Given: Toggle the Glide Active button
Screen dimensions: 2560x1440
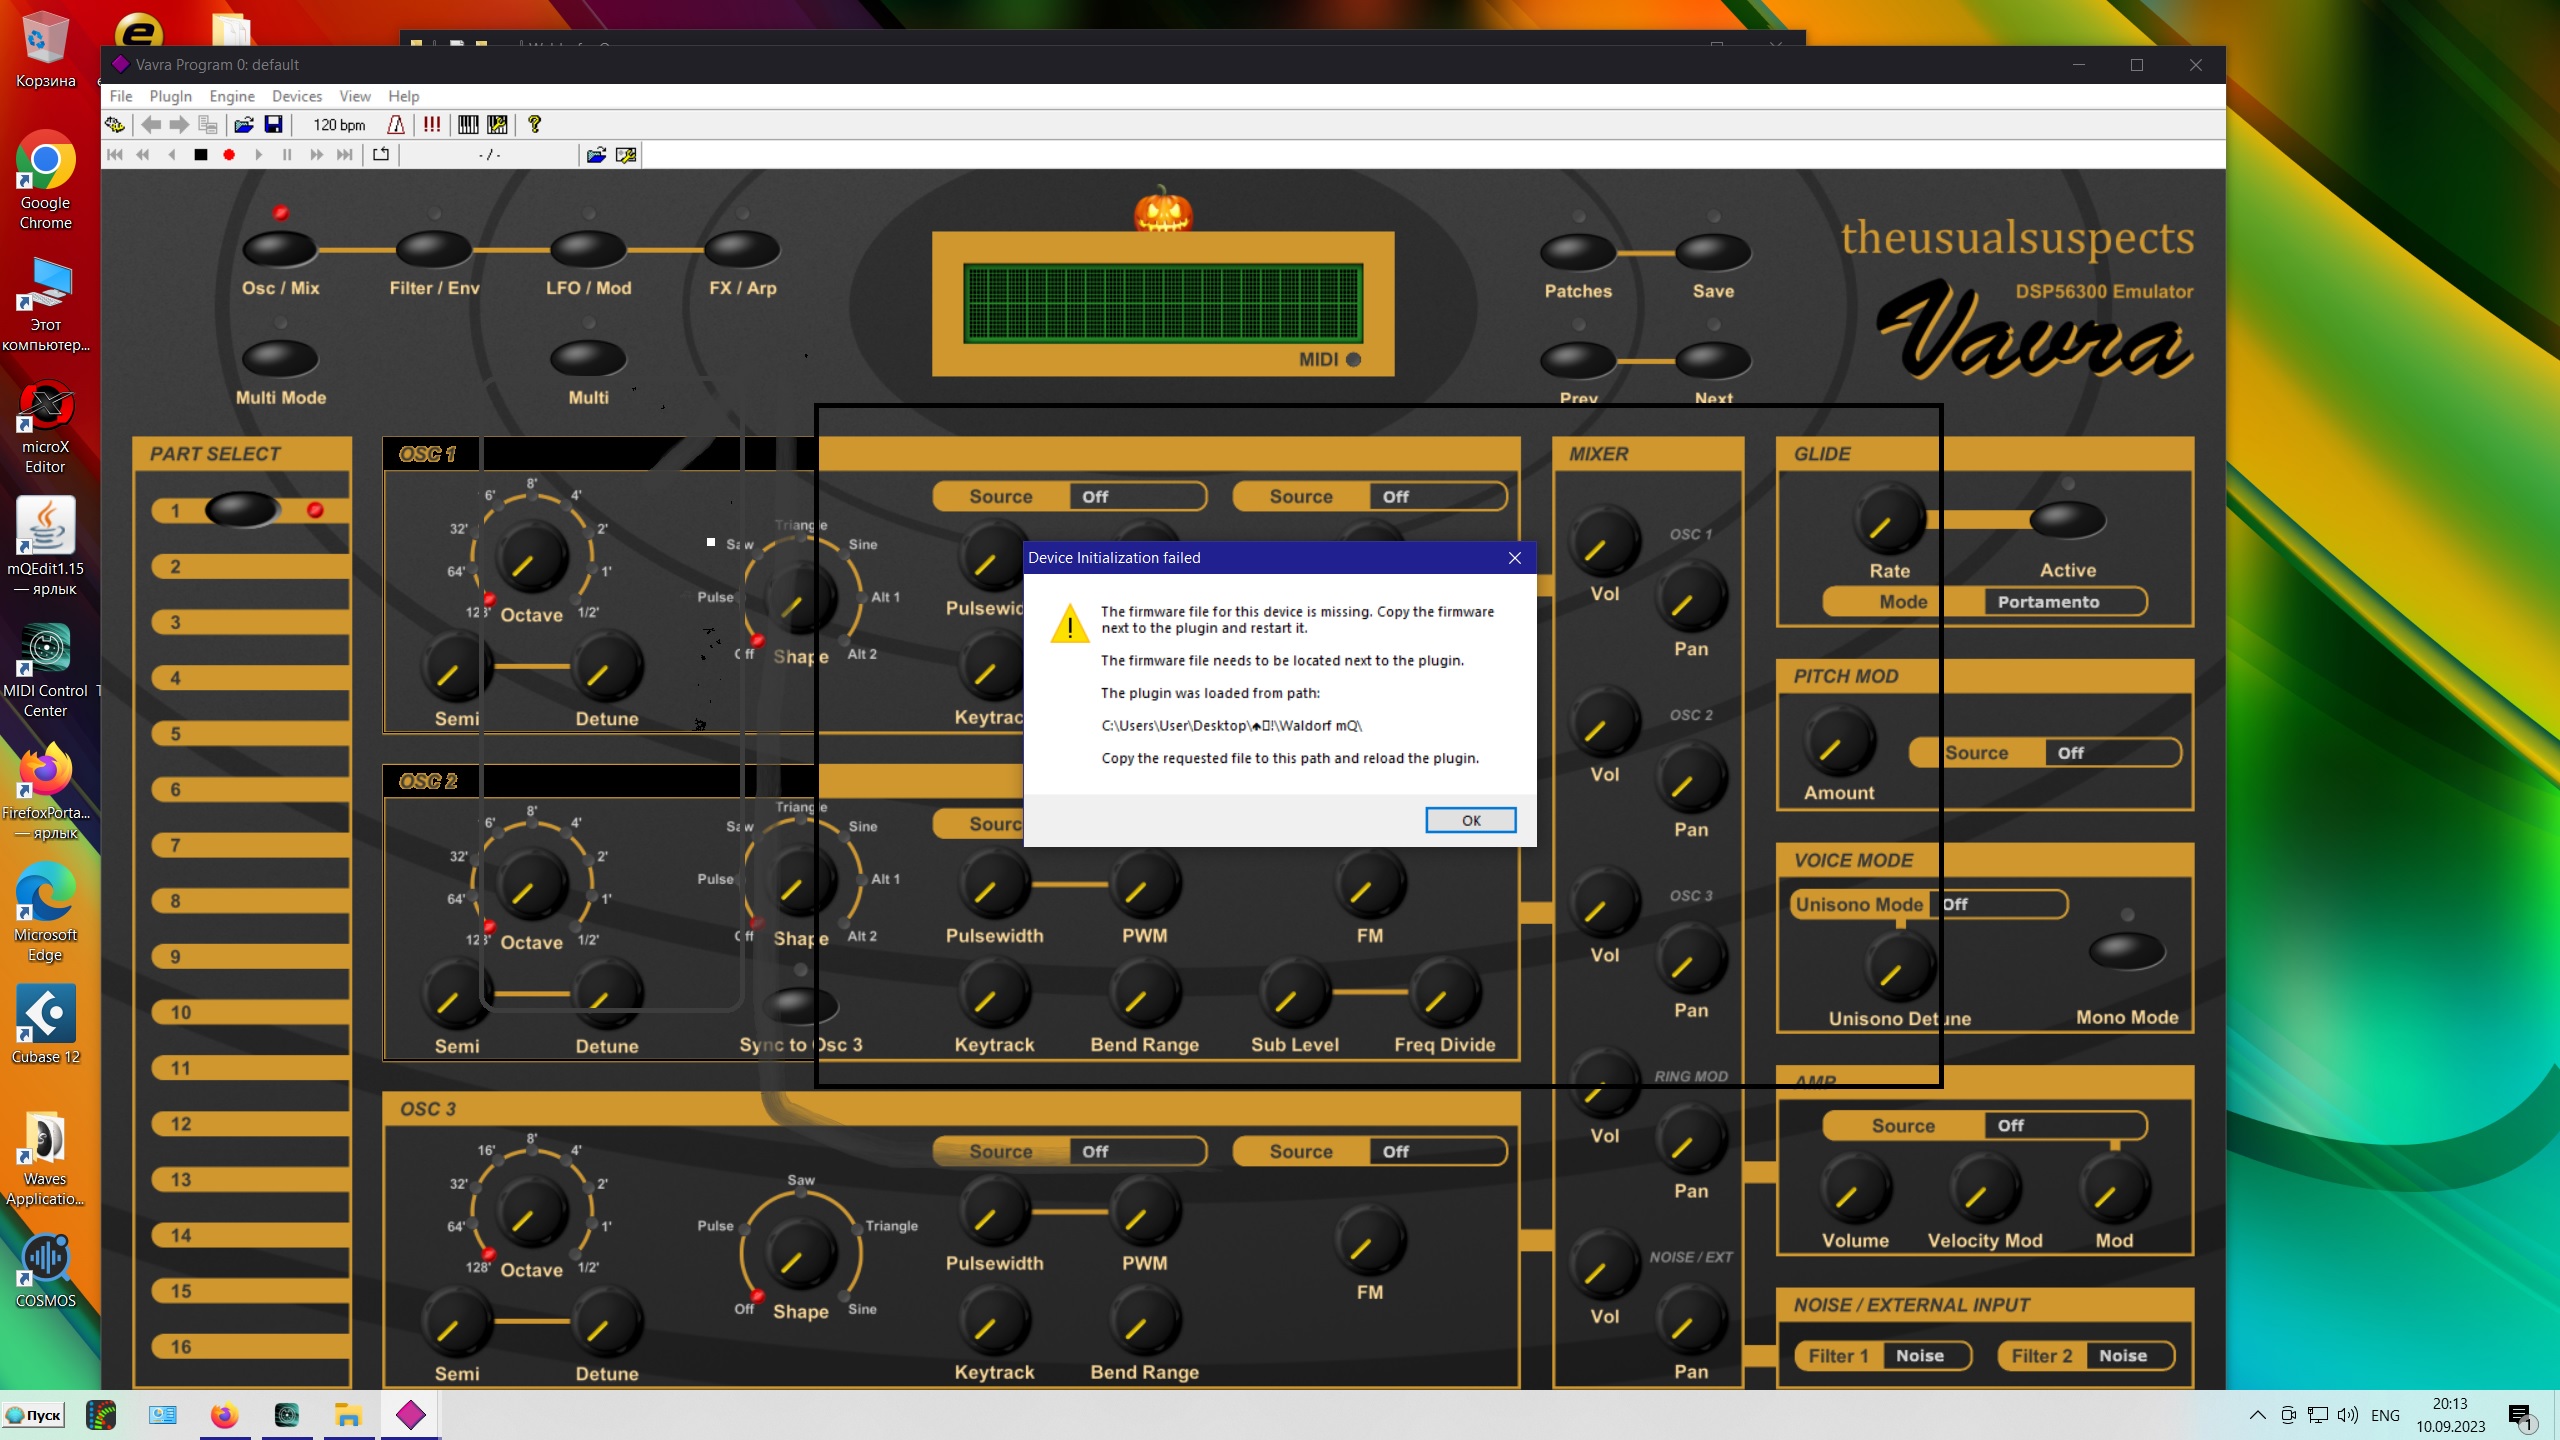Looking at the screenshot, I should tap(2067, 520).
